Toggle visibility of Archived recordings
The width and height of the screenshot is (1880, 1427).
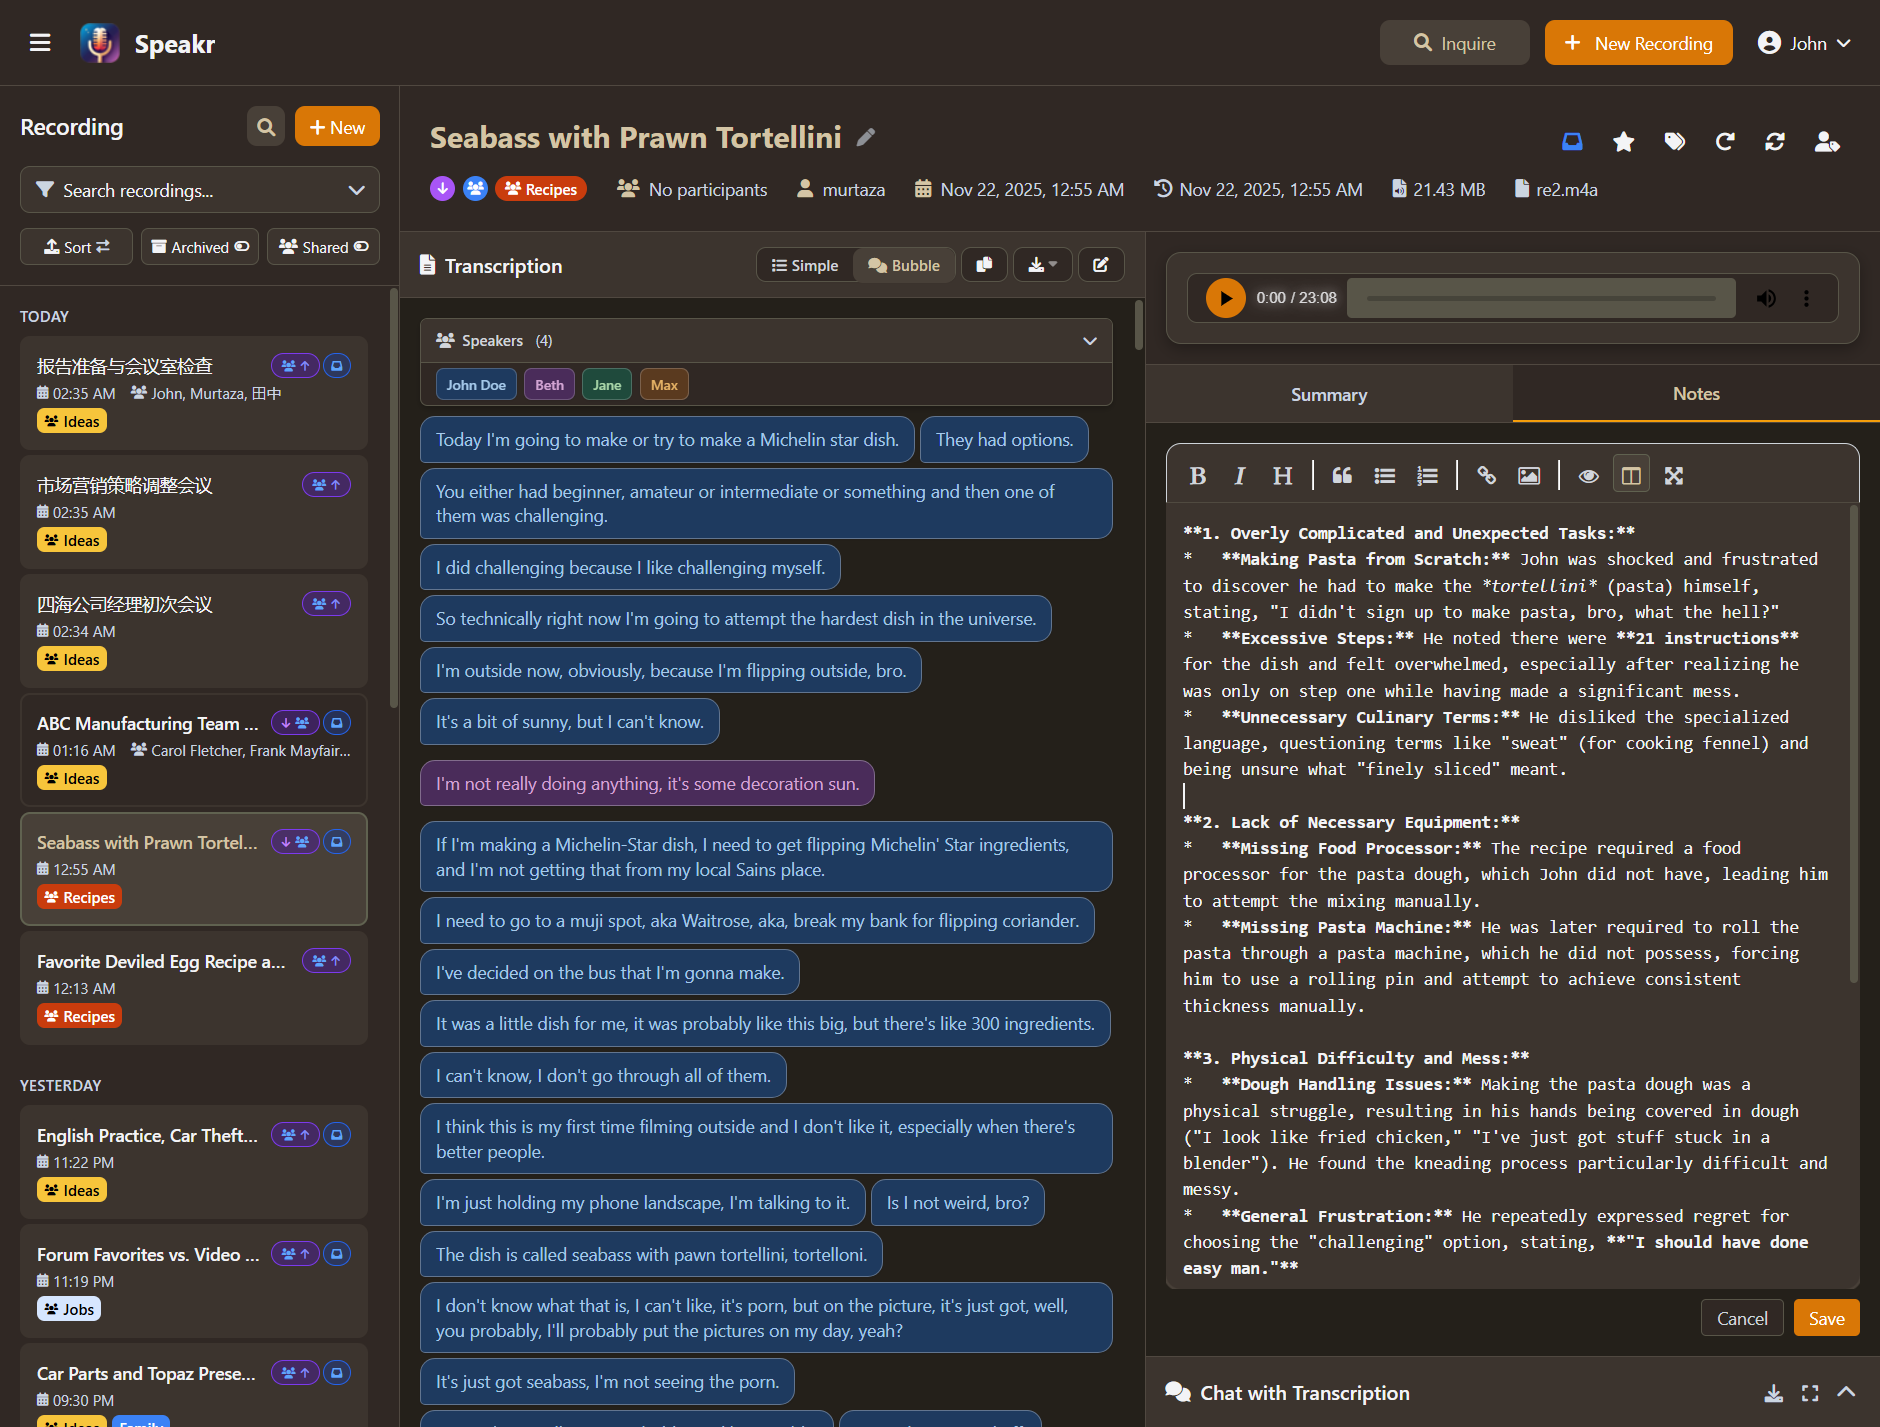pos(199,246)
